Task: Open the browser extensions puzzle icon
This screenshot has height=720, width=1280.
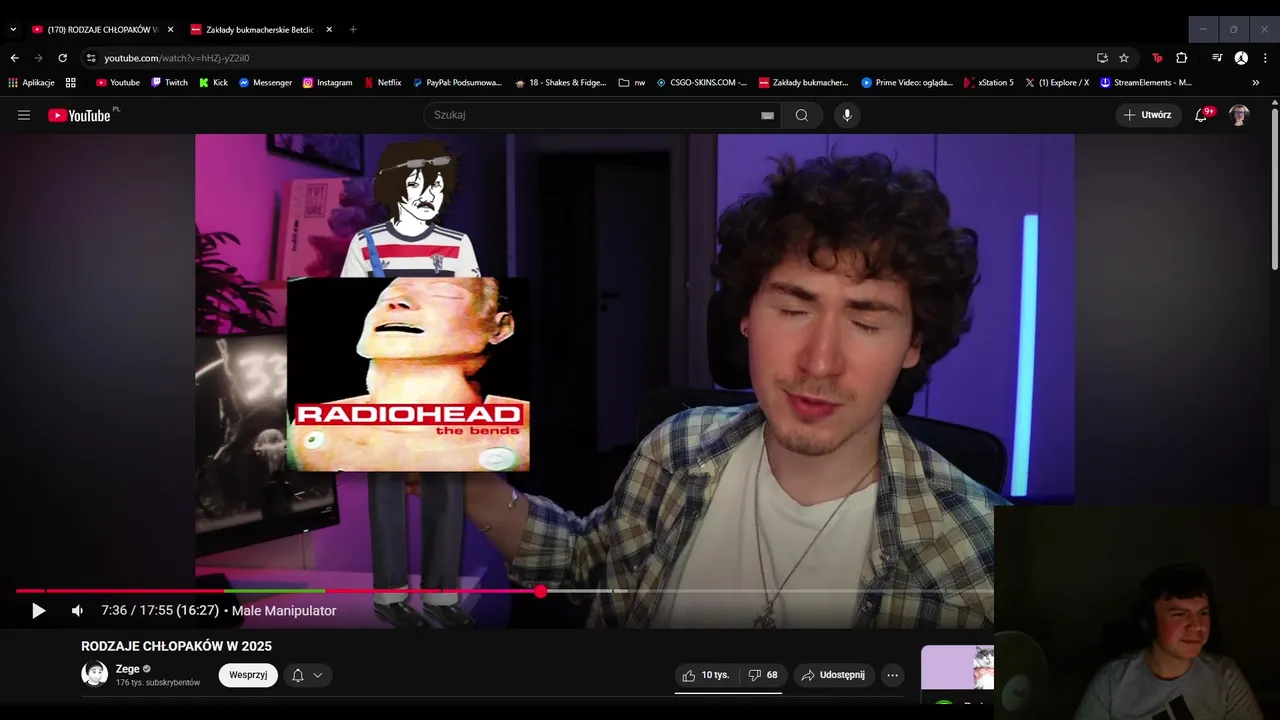Action: click(1181, 58)
